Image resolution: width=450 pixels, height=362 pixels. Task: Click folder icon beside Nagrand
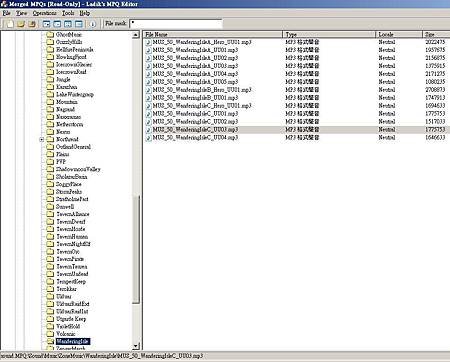point(50,109)
